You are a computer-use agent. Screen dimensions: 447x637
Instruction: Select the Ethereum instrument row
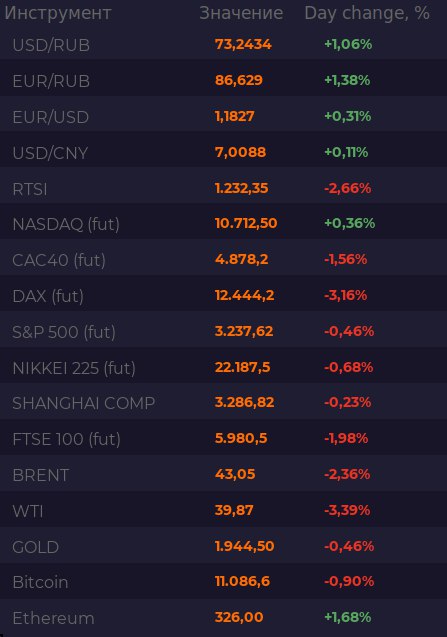(224, 618)
